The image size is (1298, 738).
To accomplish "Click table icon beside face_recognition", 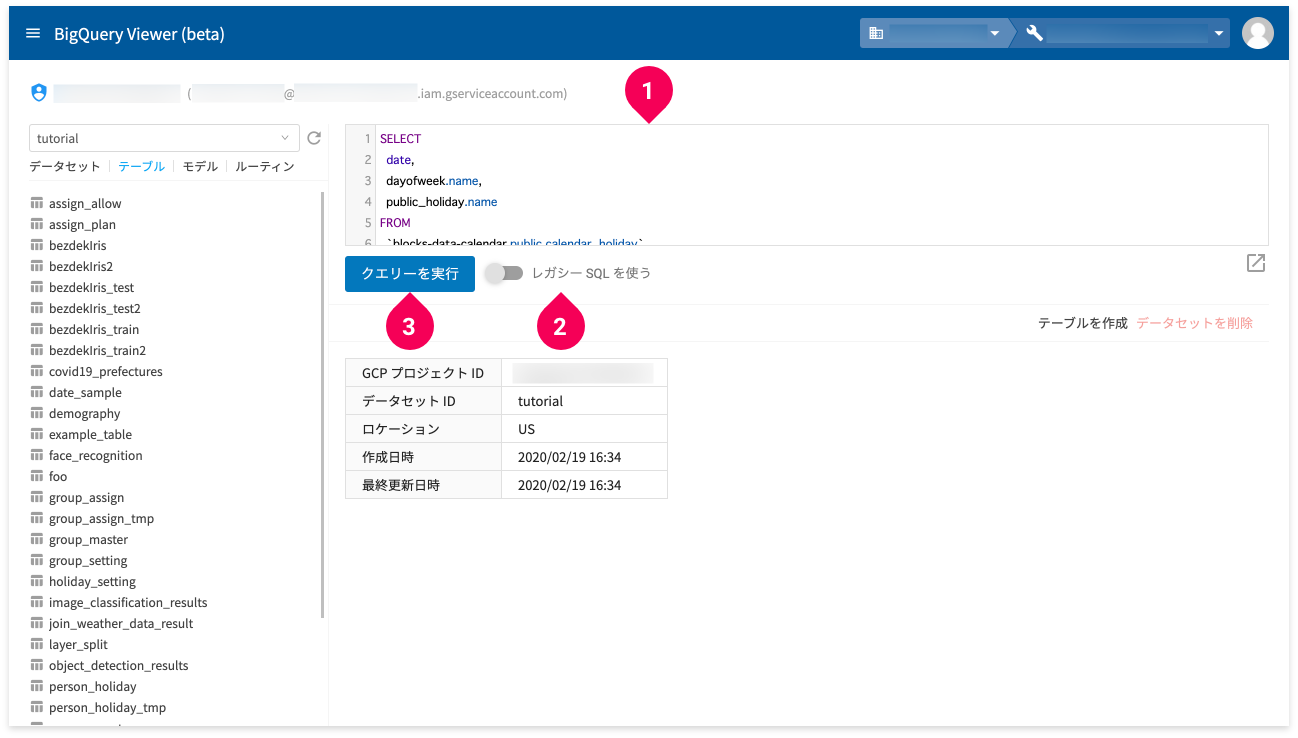I will (x=38, y=455).
